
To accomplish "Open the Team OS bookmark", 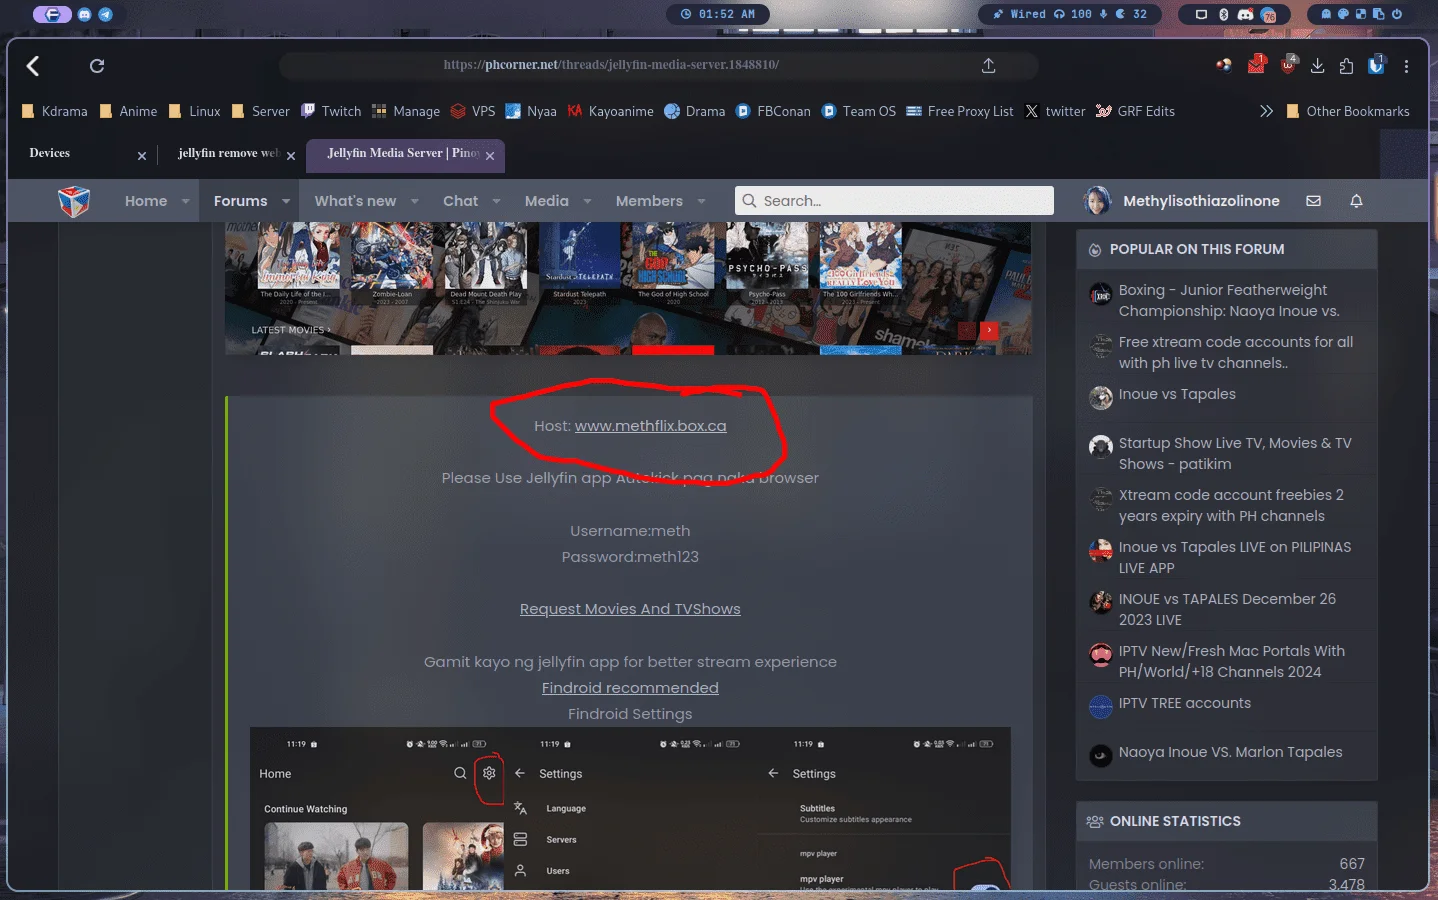I will [859, 111].
